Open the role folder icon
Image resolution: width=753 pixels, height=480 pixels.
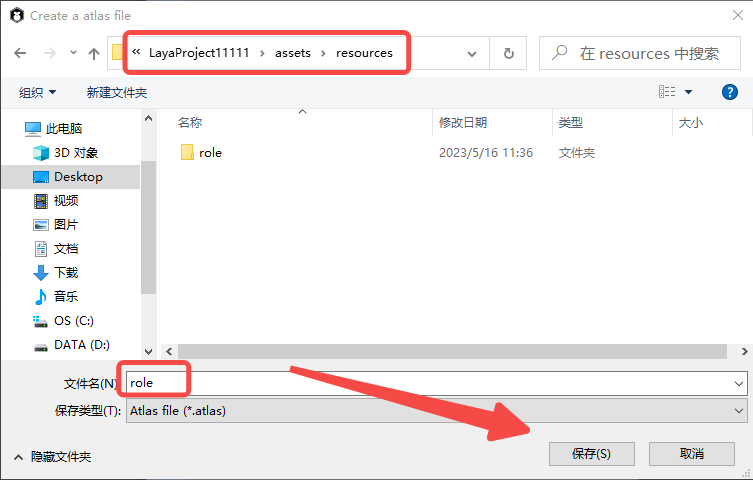(x=186, y=153)
